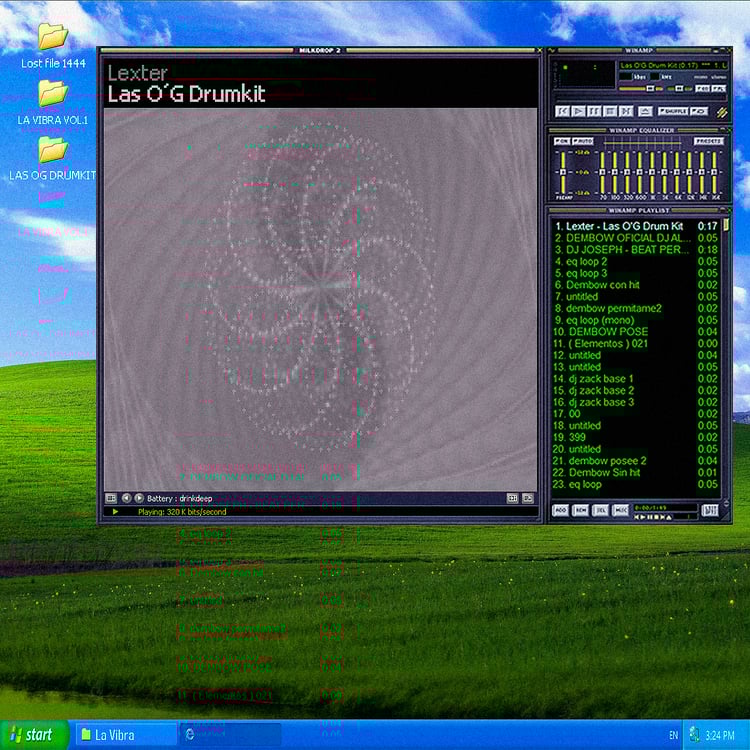Select playlist entry 21. dembow posee 2
This screenshot has height=750, width=750.
click(x=636, y=460)
